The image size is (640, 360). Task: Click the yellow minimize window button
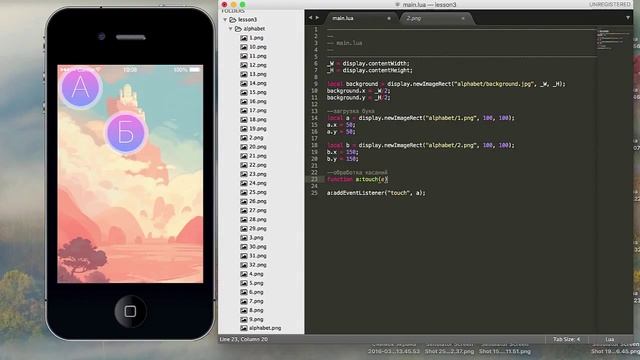pos(233,4)
